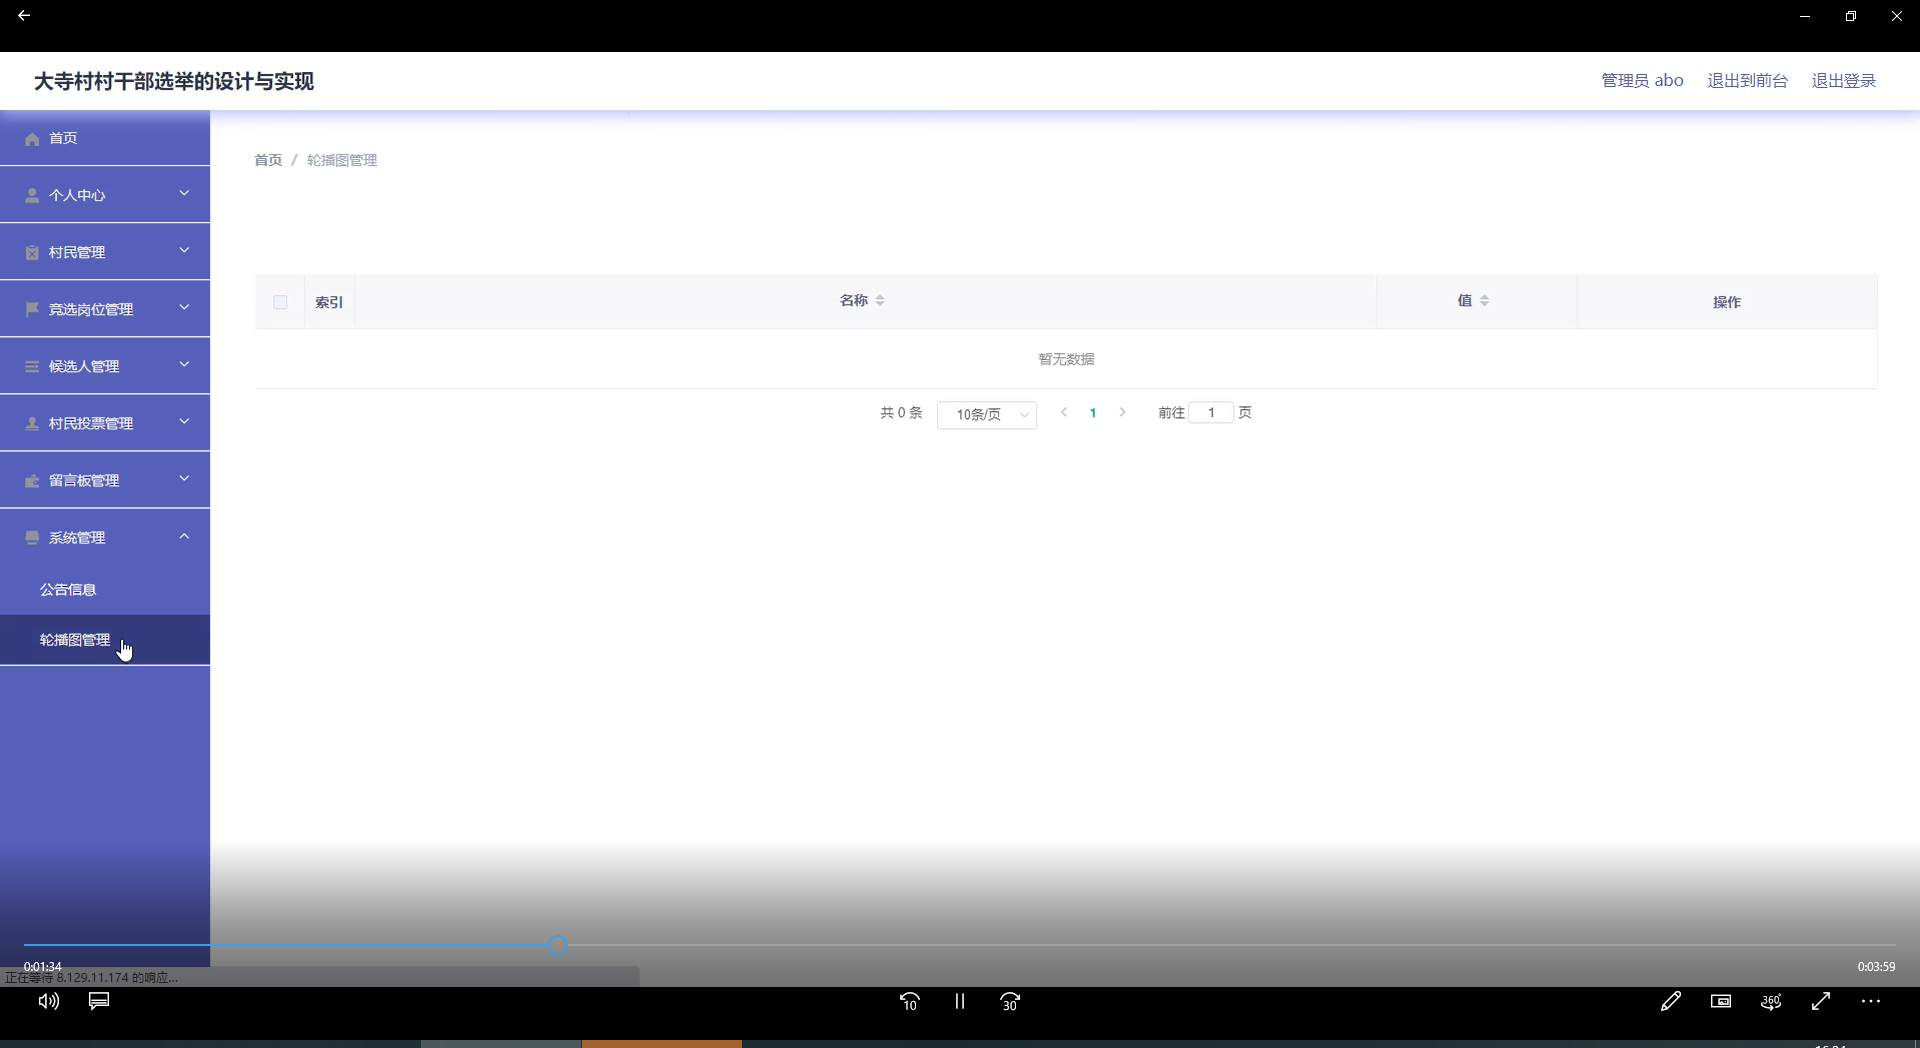Click the person icon beside 个人中心
Viewport: 1920px width, 1048px height.
[32, 195]
